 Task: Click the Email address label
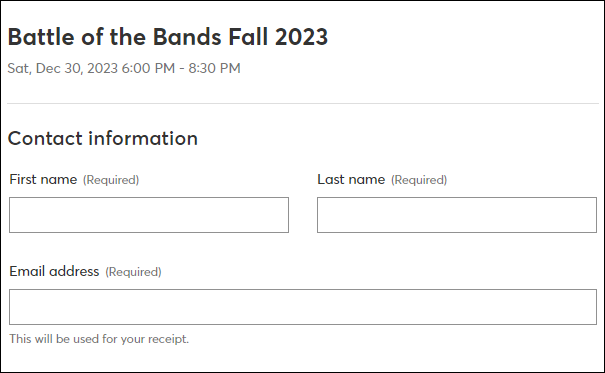point(54,271)
